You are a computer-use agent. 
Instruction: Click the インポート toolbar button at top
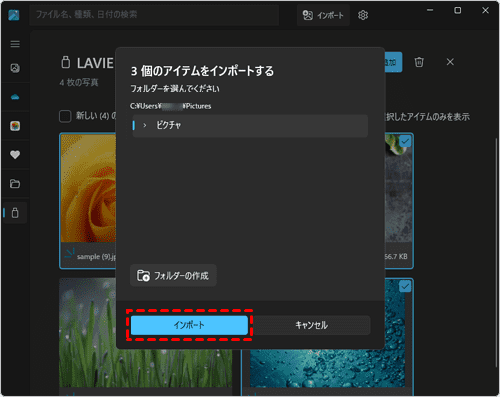(323, 15)
